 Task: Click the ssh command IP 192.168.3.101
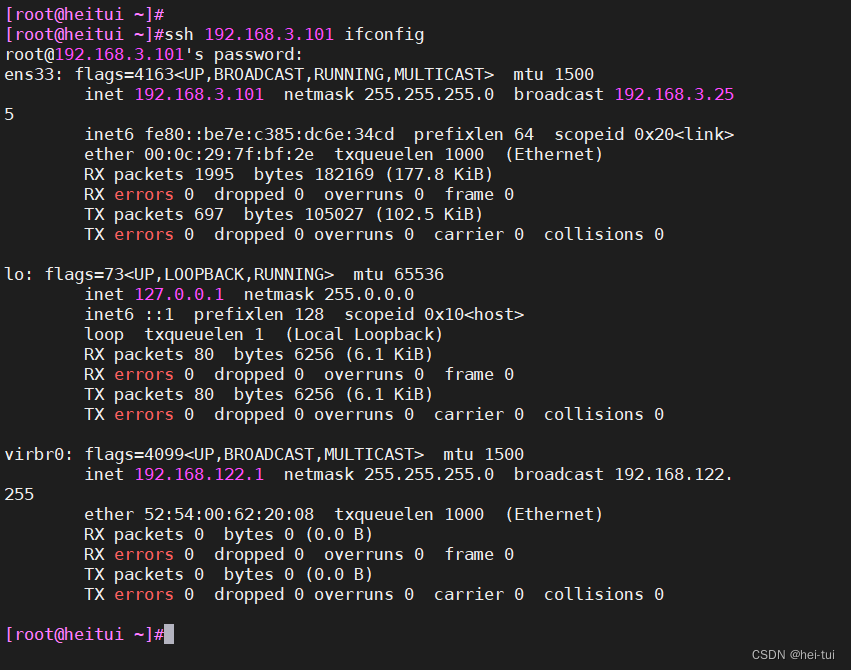pyautogui.click(x=269, y=34)
